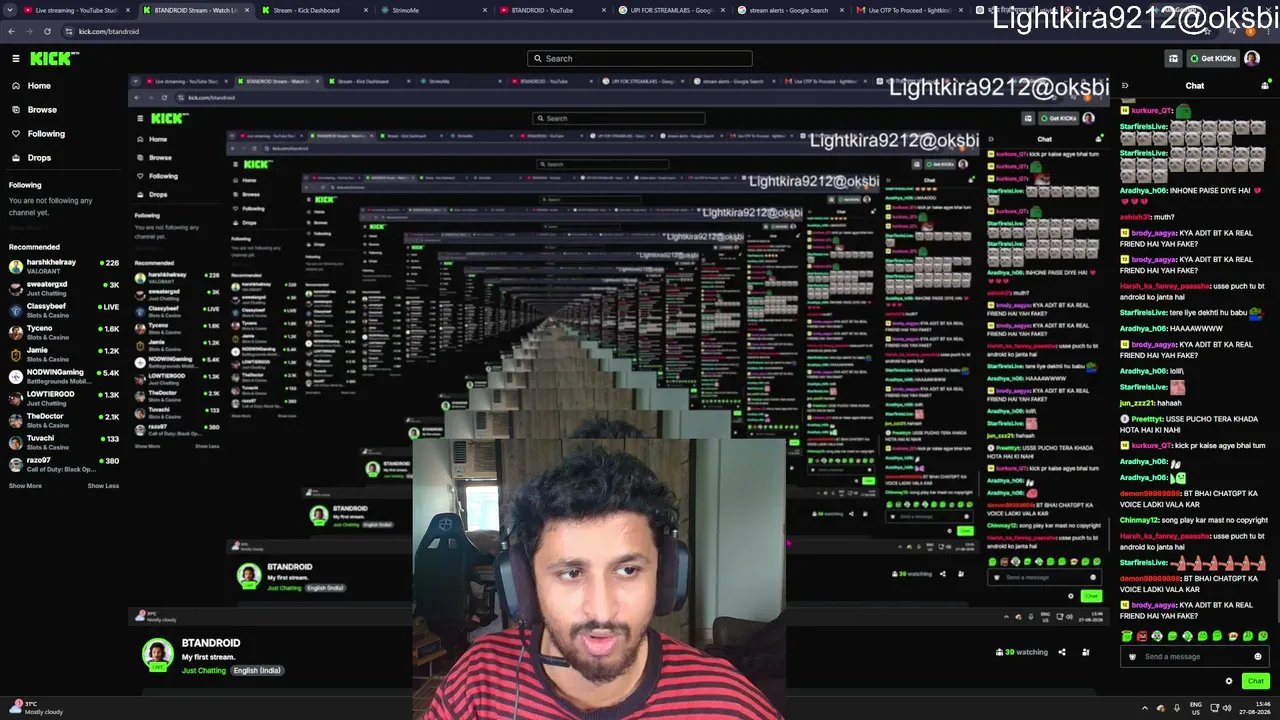Open chat settings gear icon
The height and width of the screenshot is (720, 1280).
(1229, 681)
